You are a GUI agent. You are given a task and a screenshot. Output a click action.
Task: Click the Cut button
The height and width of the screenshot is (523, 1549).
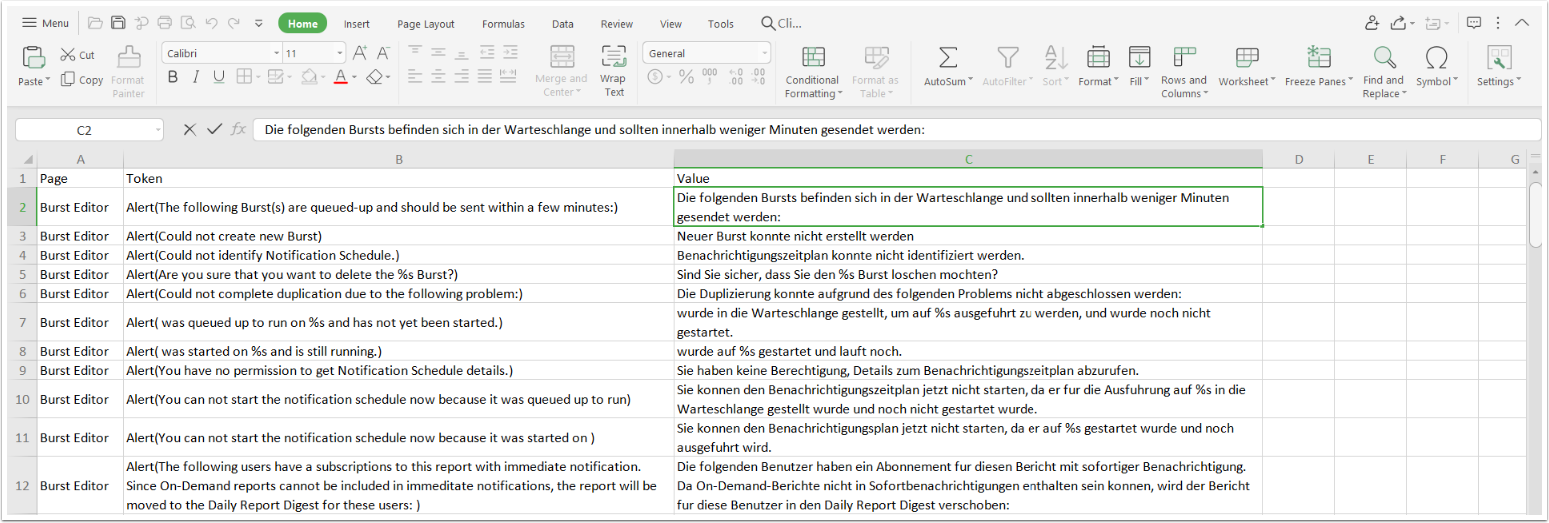(78, 55)
